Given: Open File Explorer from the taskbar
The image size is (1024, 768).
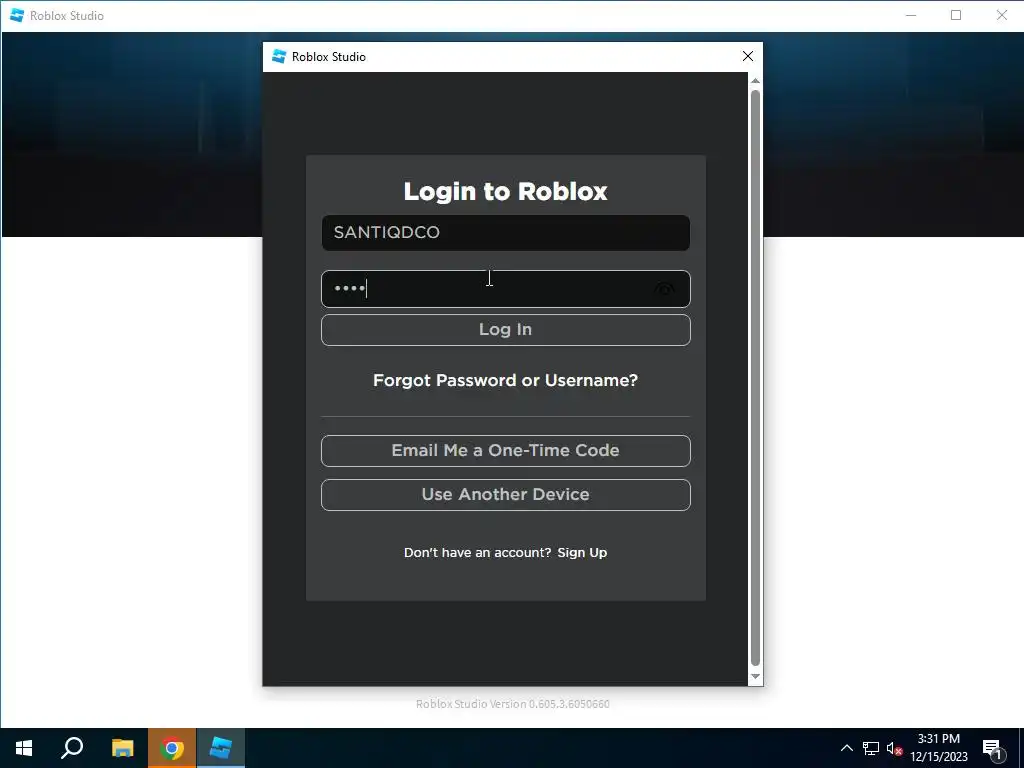Looking at the screenshot, I should (122, 748).
